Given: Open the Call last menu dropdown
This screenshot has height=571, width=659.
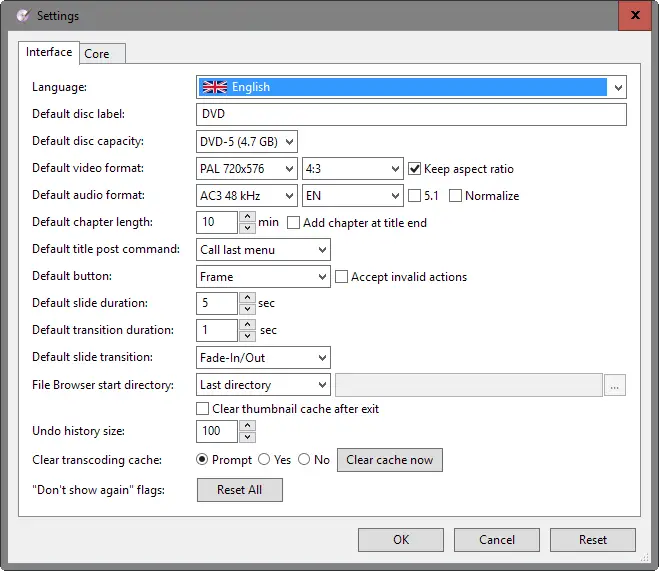Looking at the screenshot, I should [x=263, y=250].
